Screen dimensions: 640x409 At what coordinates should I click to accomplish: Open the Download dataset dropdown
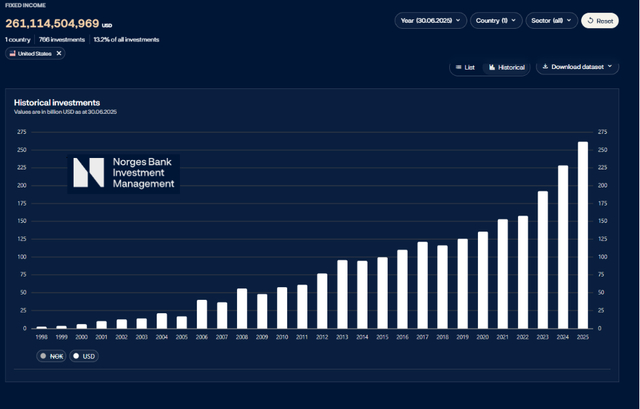pos(577,67)
